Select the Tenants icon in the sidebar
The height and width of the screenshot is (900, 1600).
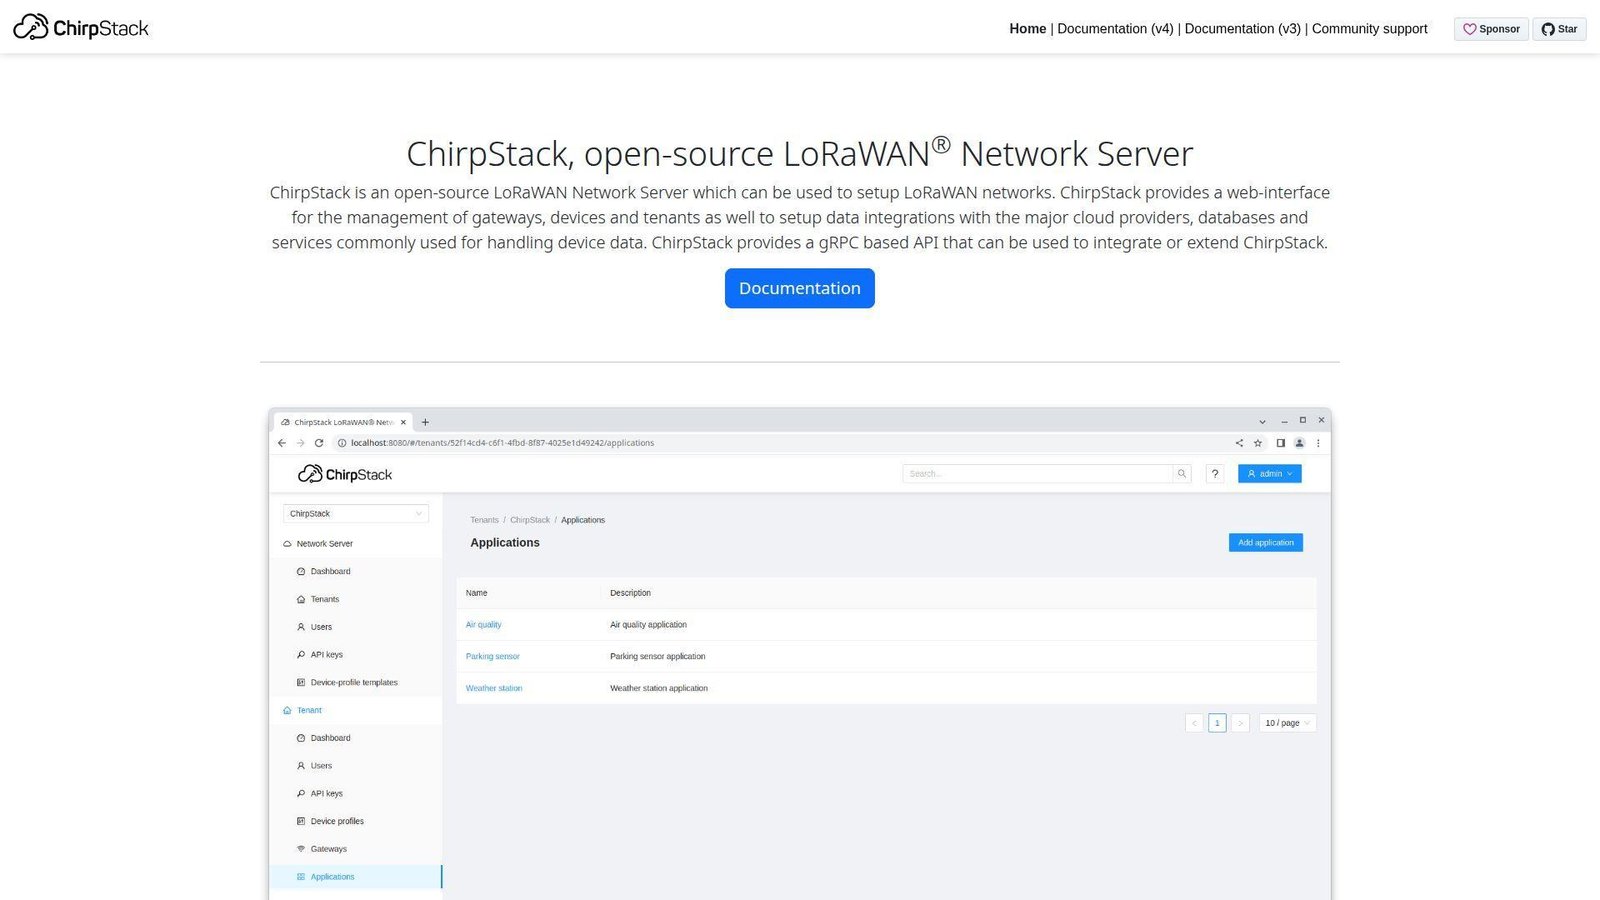(302, 598)
